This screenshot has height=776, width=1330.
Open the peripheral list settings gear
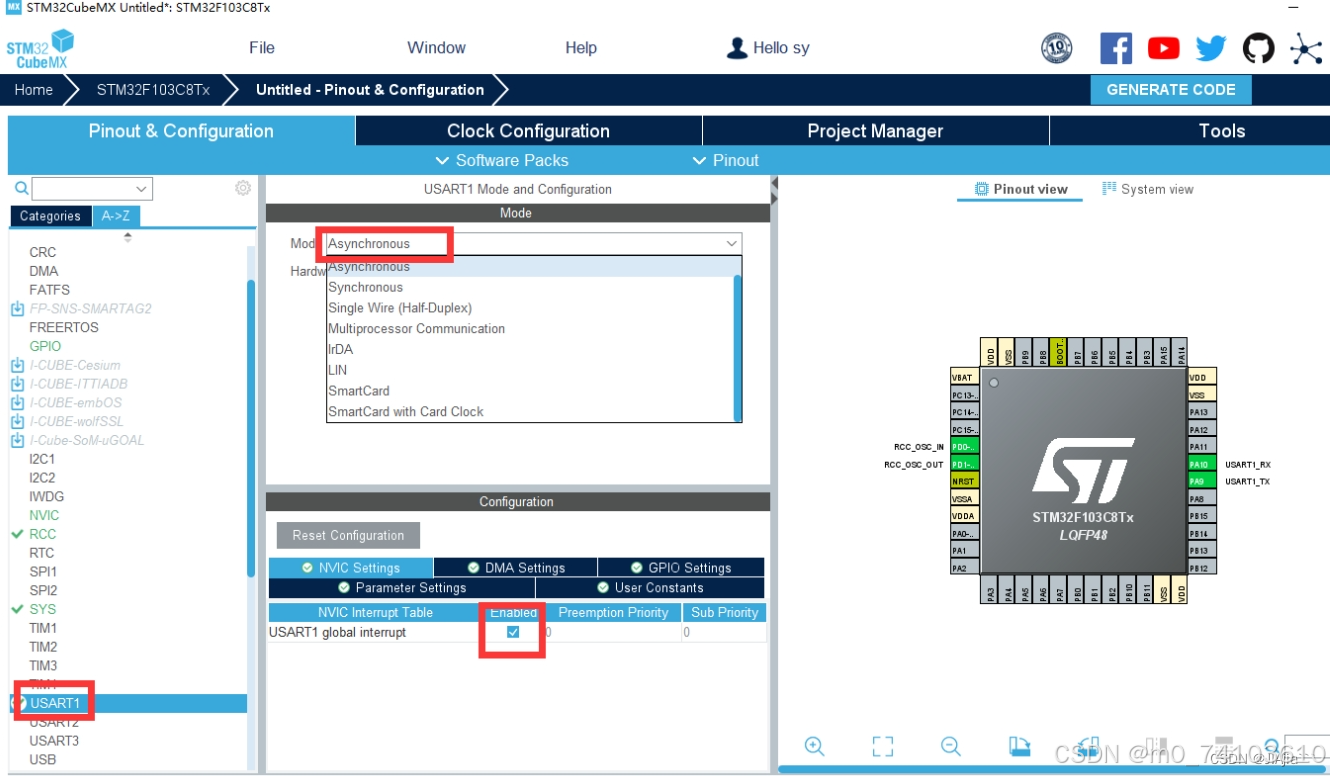click(243, 188)
